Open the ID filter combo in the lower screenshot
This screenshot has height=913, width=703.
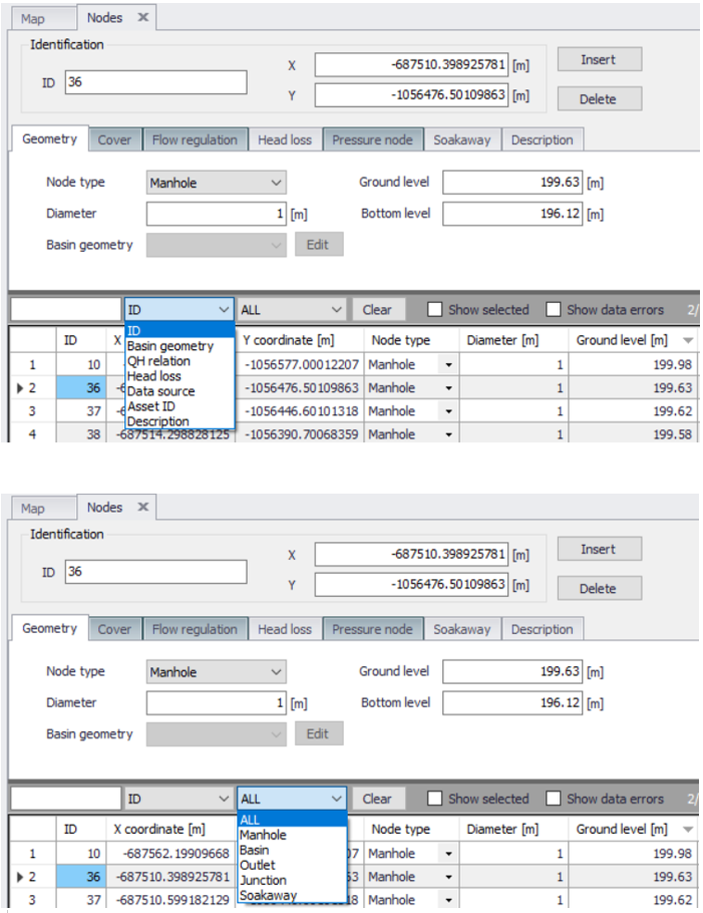(x=178, y=799)
